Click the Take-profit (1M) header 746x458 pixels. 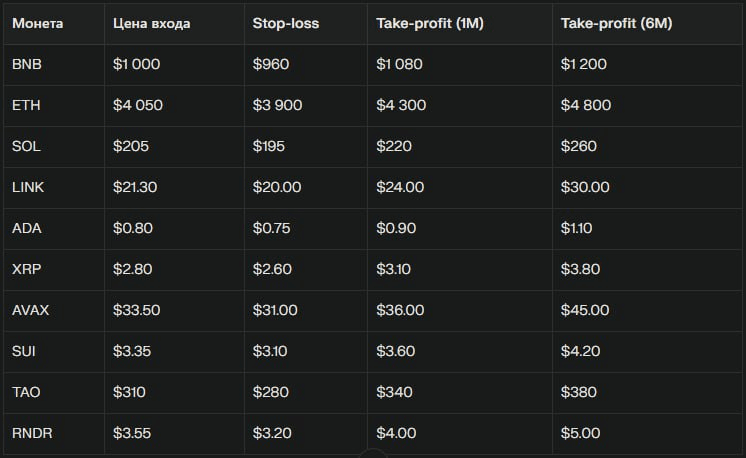pyautogui.click(x=430, y=23)
